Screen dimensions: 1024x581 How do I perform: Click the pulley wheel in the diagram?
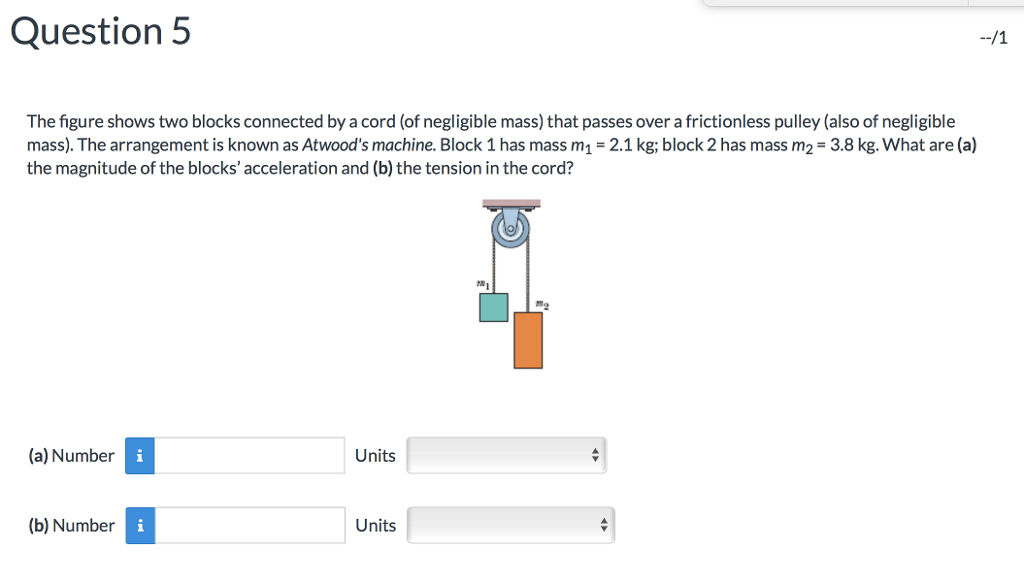[x=511, y=231]
